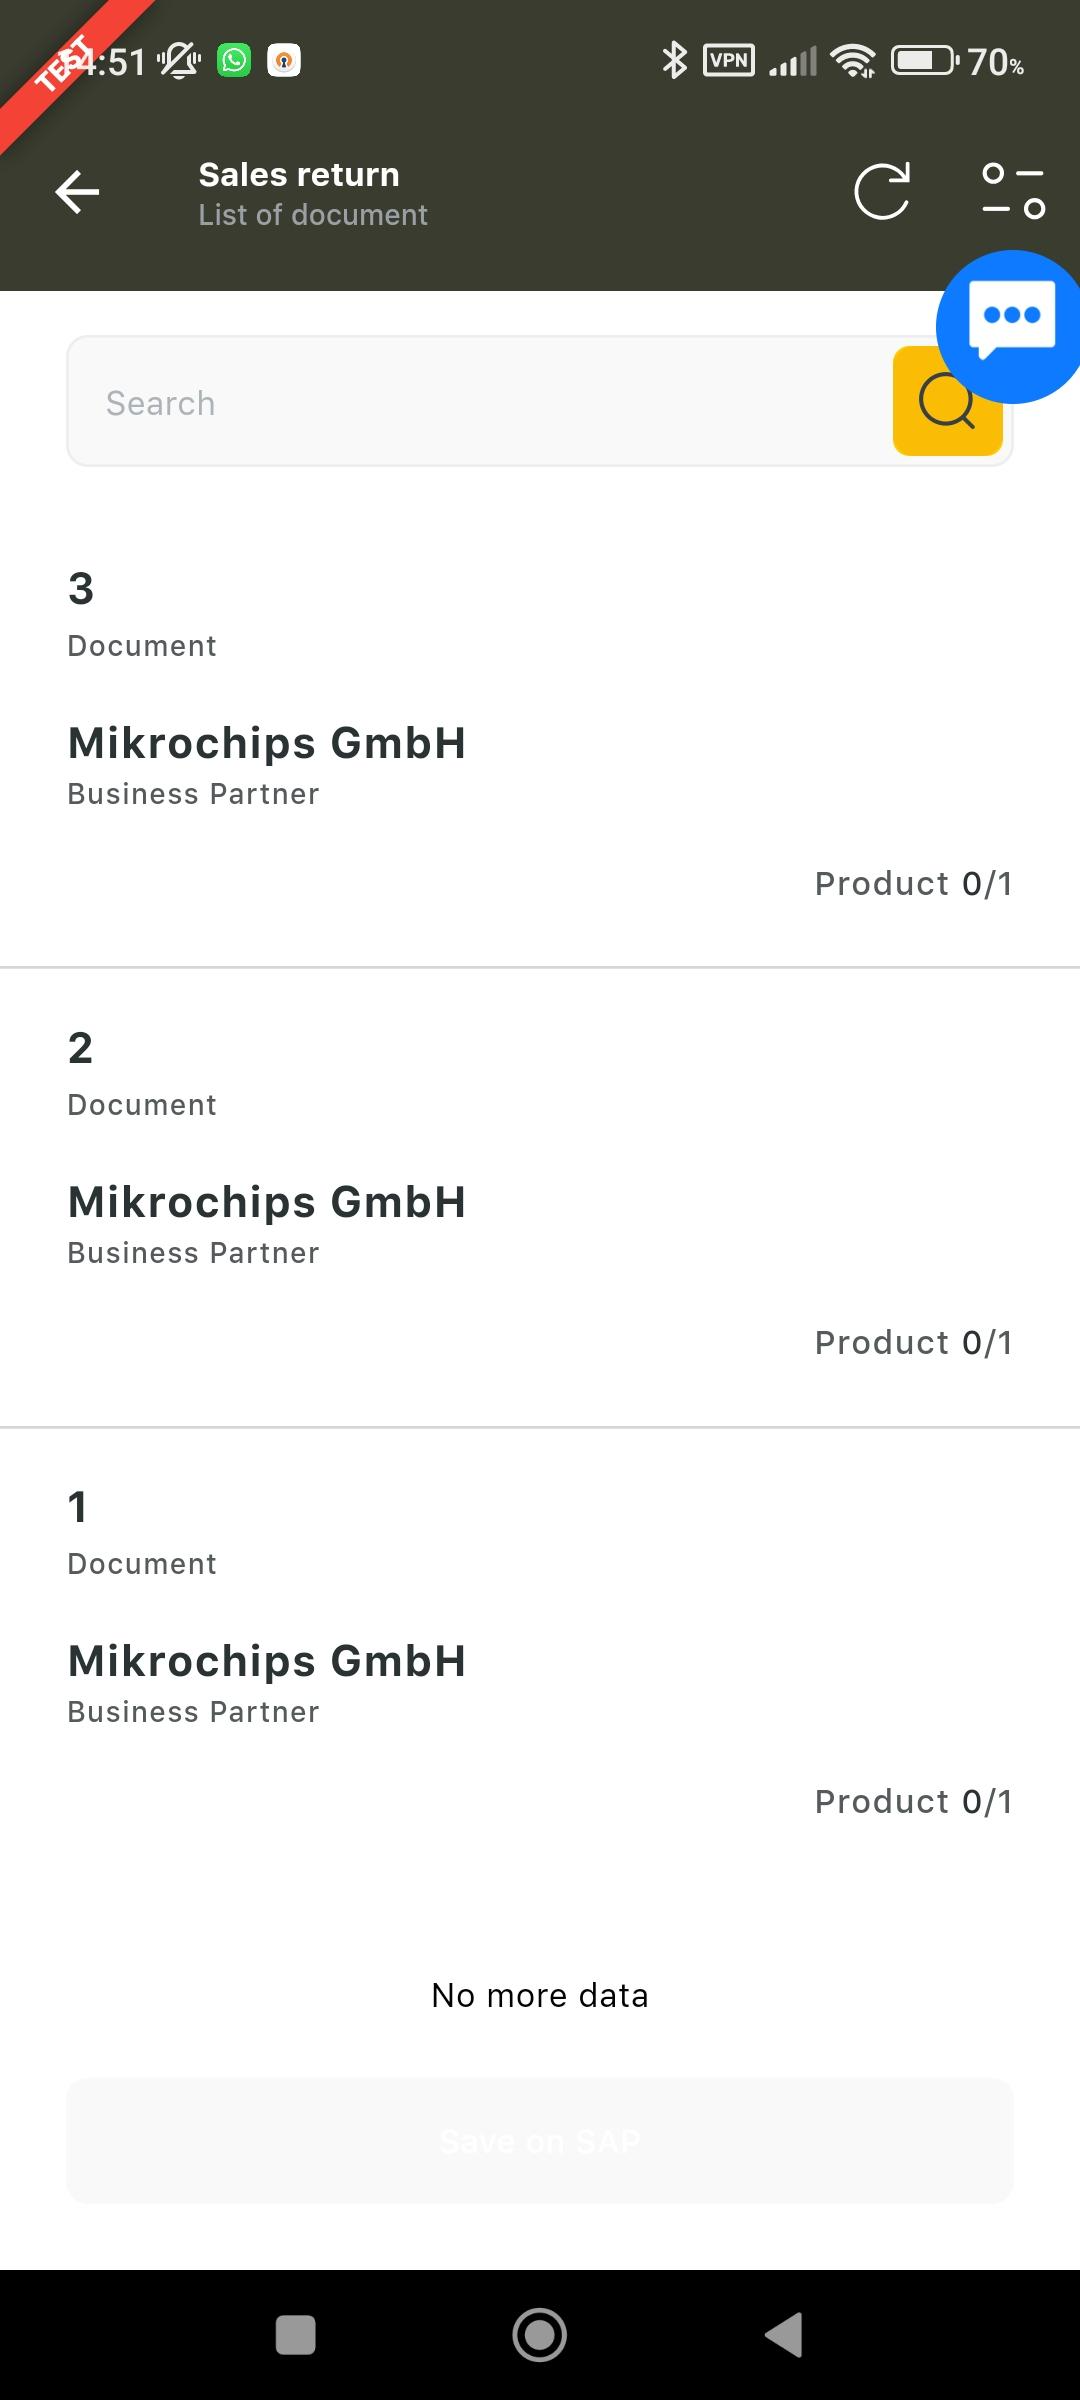Tap Product 0/1 on document 2

(913, 1343)
